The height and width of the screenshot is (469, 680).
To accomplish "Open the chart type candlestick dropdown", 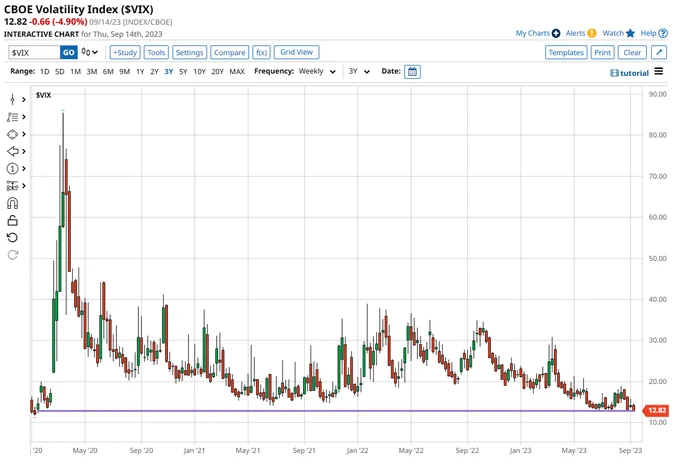I will (x=90, y=52).
